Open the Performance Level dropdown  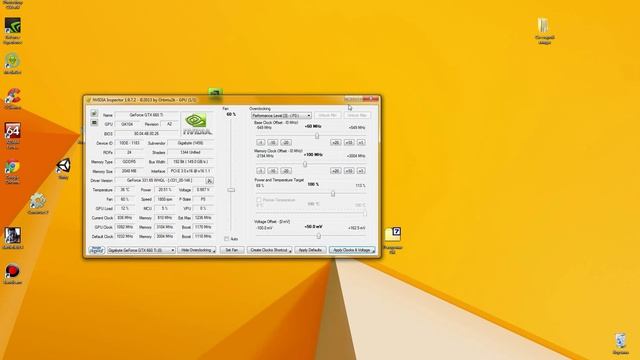(281, 116)
